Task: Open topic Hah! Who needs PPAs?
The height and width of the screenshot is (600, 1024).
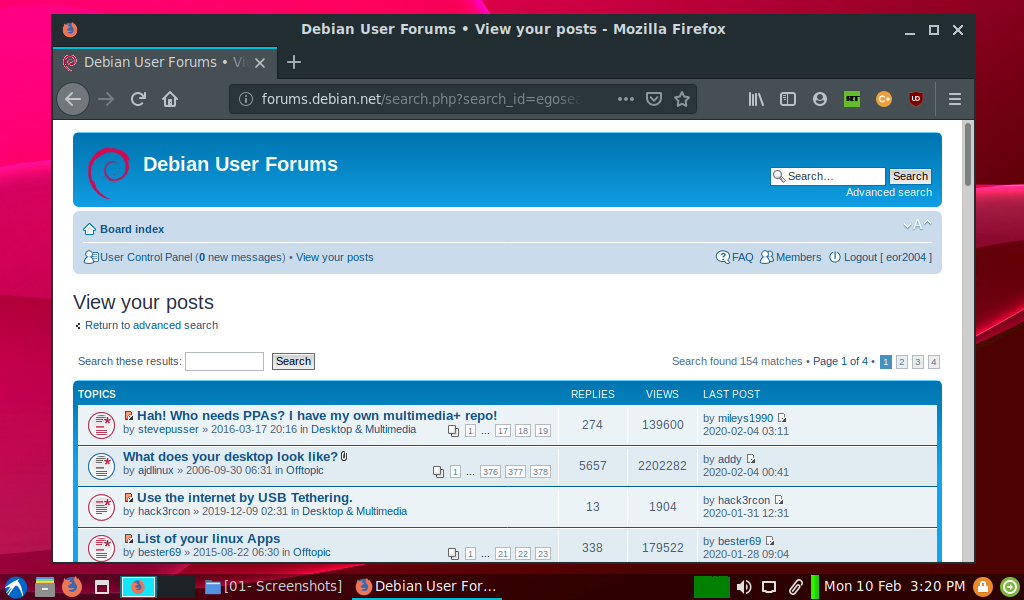Action: tap(317, 416)
